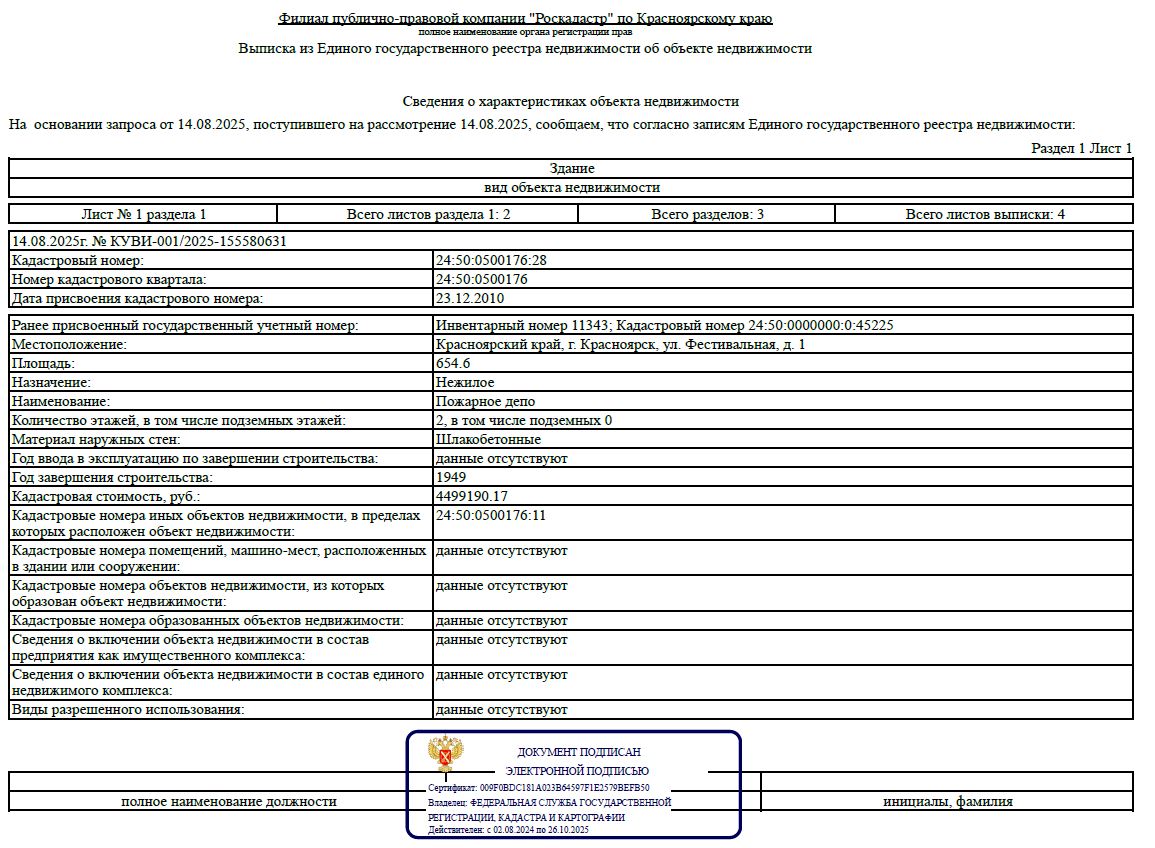Select the КУВИ-001/2025-155580631 request number line
The width and height of the screenshot is (1155, 848).
tap(149, 241)
